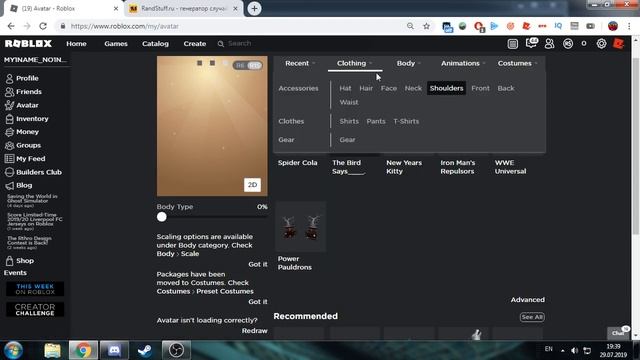The height and width of the screenshot is (360, 640).
Task: Open Chrome menu three dots
Action: pyautogui.click(x=629, y=26)
